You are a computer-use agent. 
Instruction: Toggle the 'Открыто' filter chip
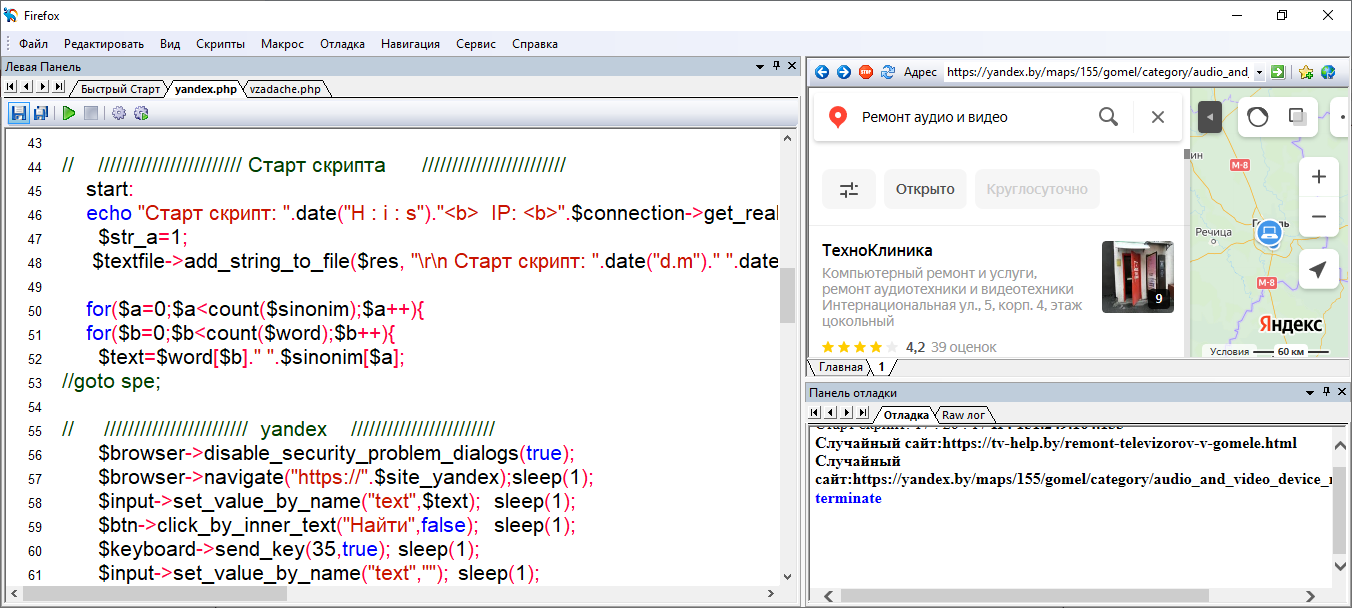point(924,189)
